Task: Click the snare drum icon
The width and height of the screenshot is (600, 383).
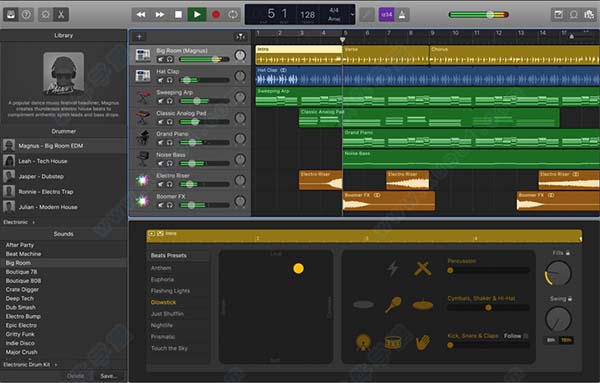Action: point(393,342)
